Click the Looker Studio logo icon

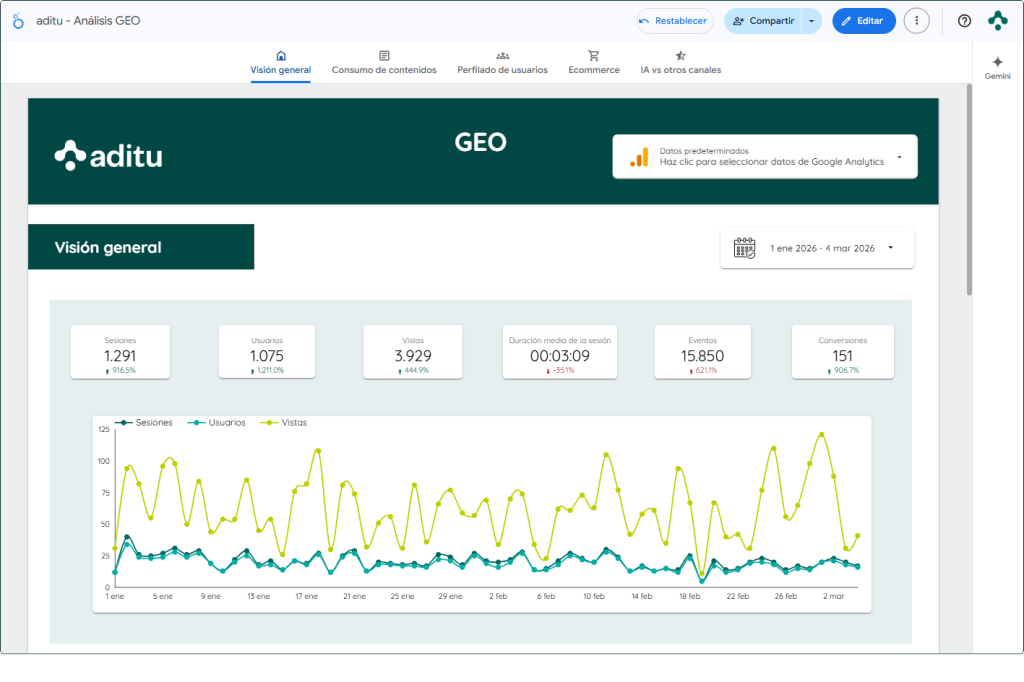pyautogui.click(x=18, y=21)
